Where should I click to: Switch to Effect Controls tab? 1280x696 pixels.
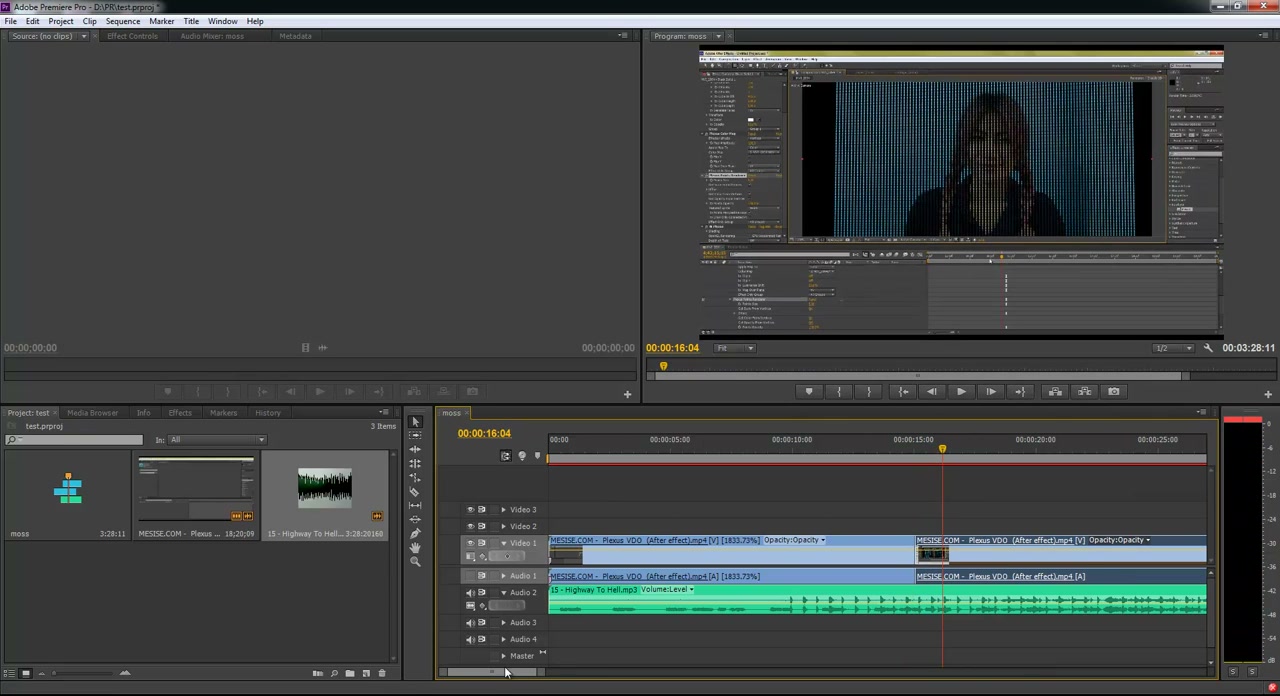click(132, 36)
